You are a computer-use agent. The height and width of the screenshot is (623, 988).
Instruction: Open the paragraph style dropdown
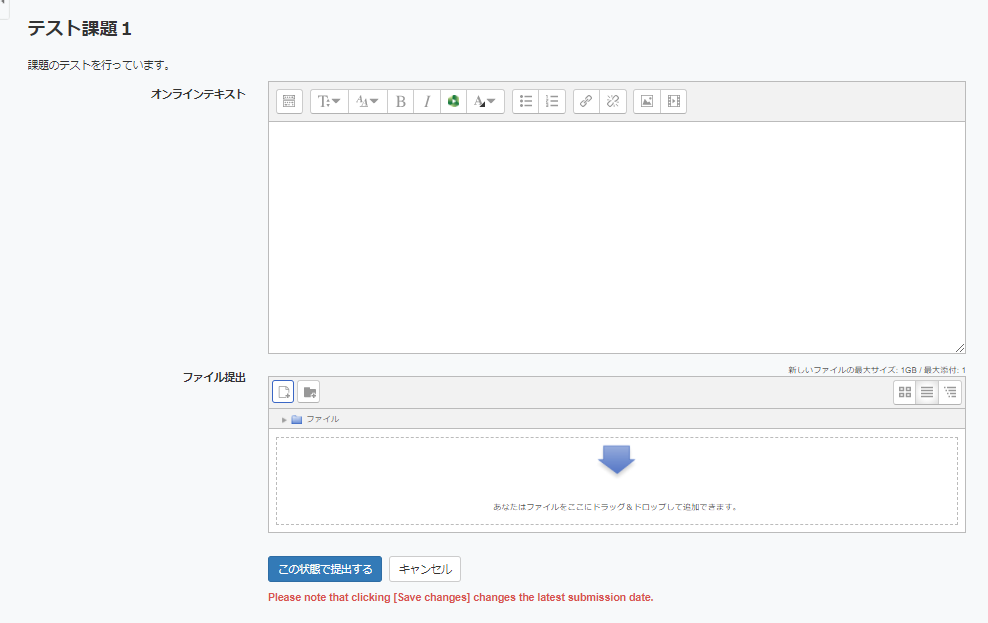[x=329, y=101]
